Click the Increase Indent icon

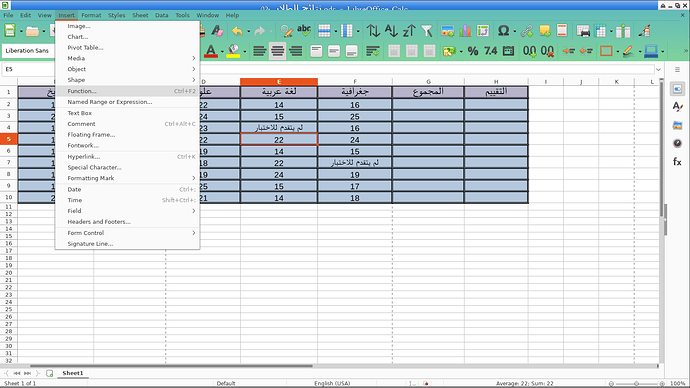tap(568, 51)
